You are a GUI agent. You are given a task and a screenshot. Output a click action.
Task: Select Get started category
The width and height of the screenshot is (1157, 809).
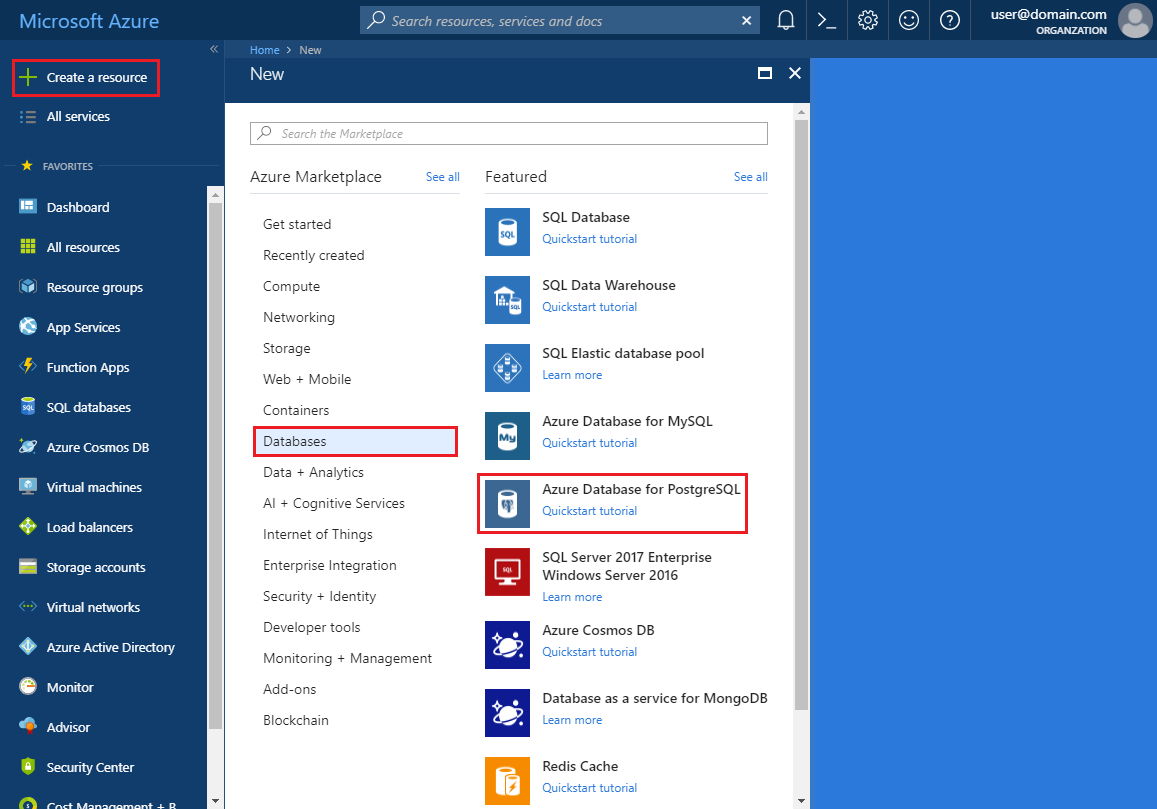click(x=297, y=224)
